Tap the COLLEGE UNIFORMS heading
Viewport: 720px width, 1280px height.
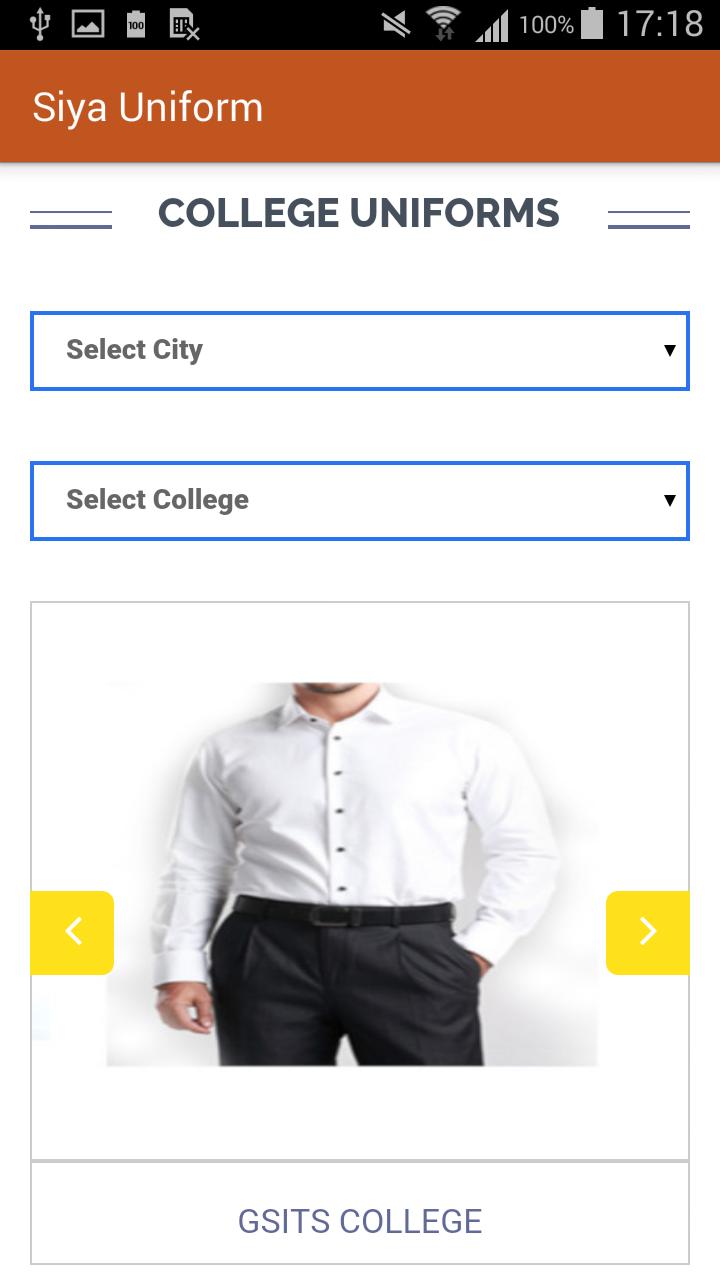[359, 213]
